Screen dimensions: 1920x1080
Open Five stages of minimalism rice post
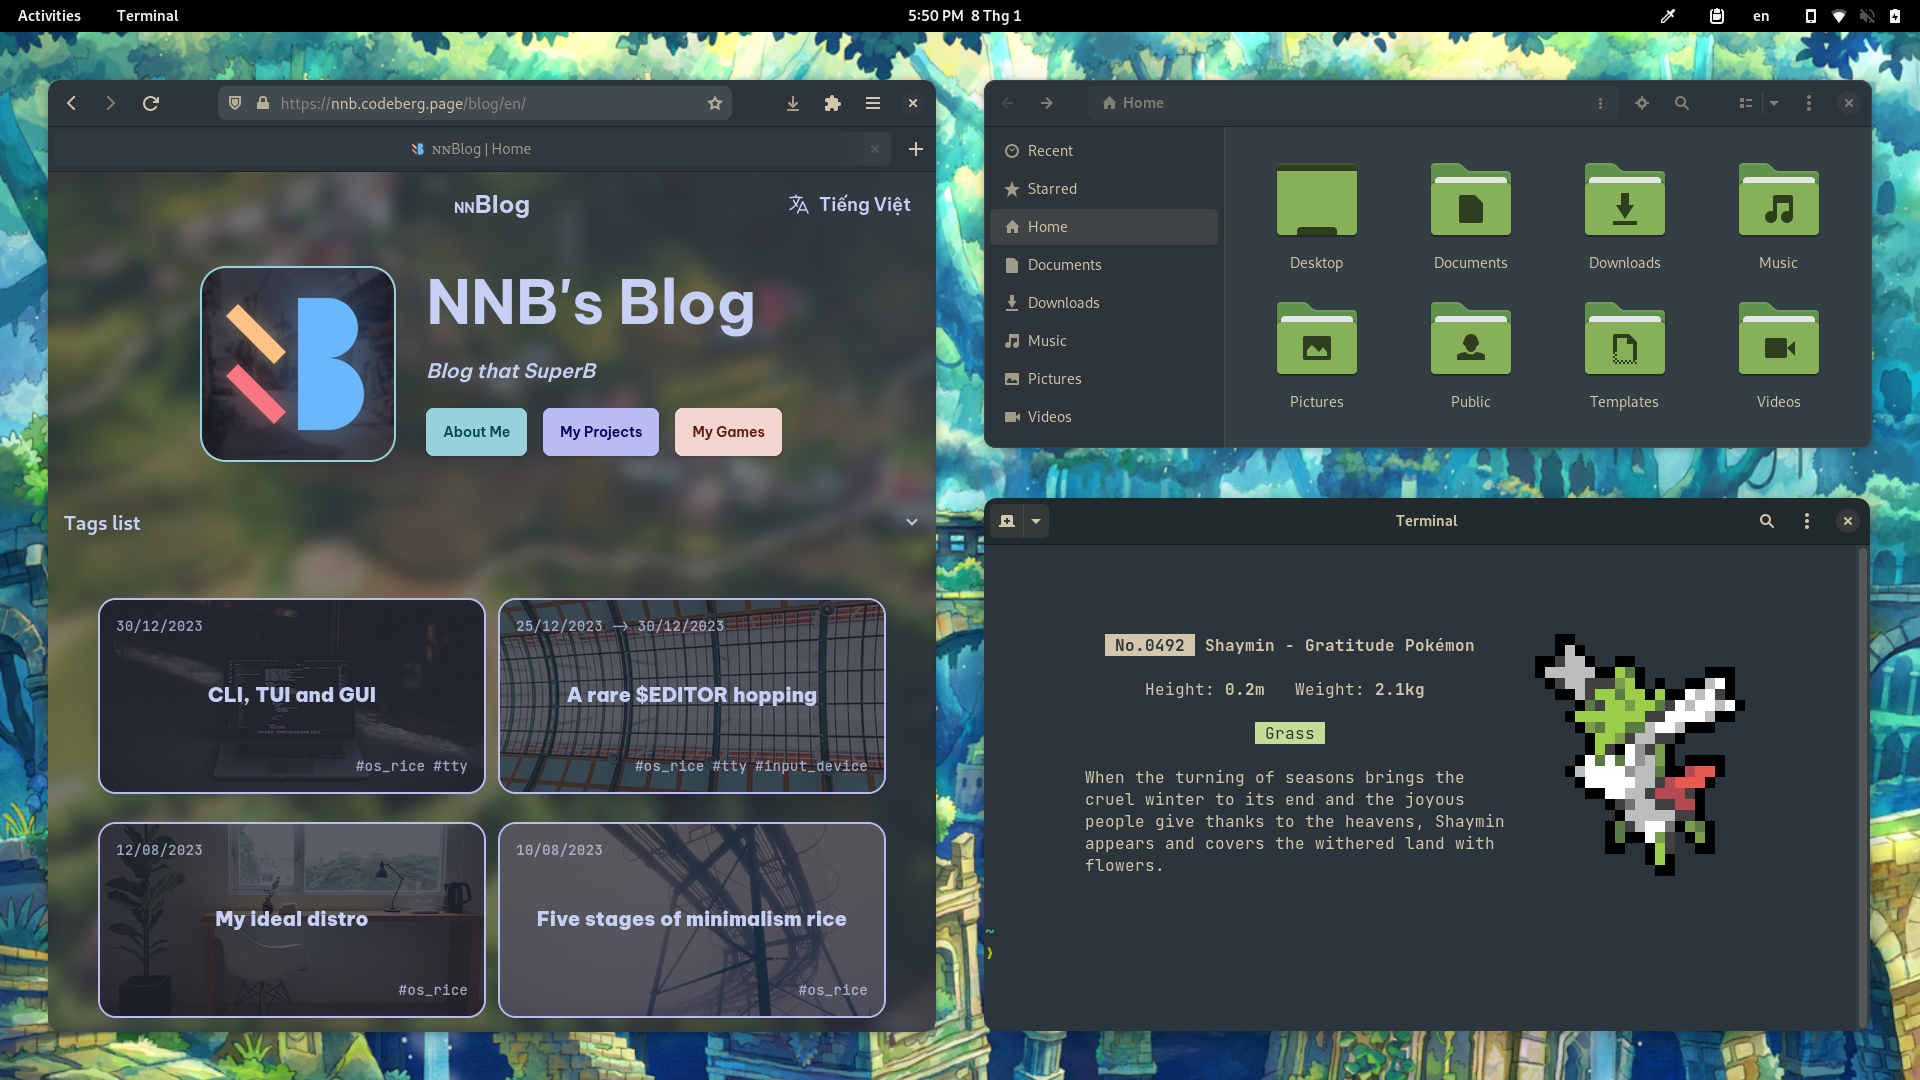coord(692,920)
